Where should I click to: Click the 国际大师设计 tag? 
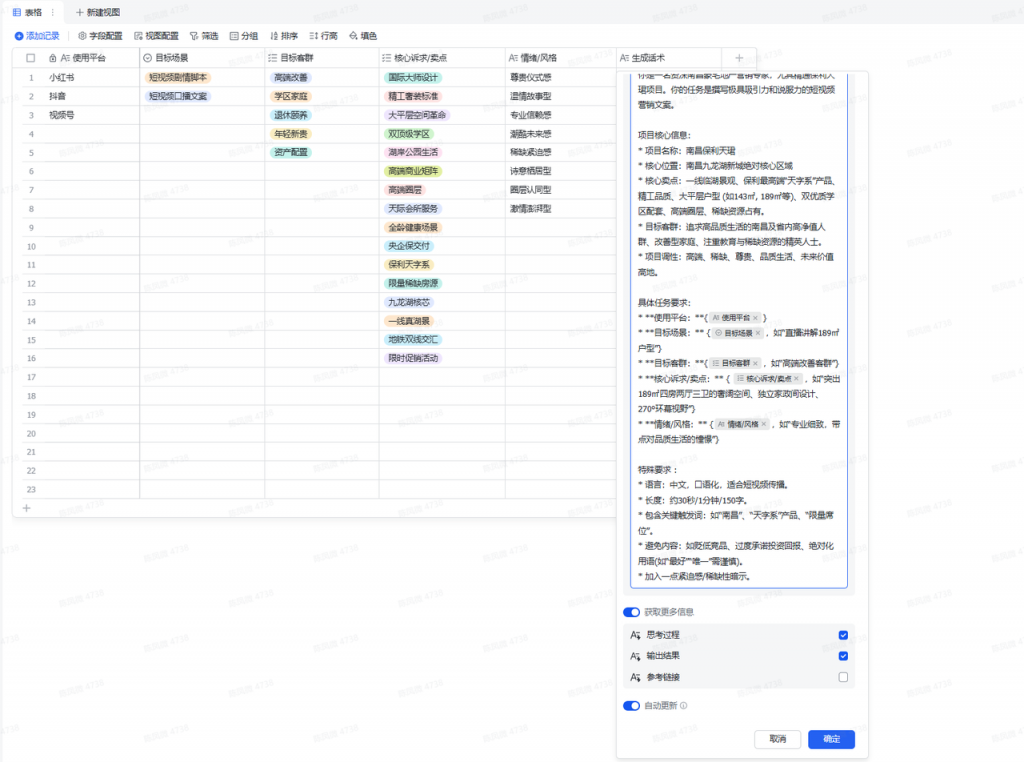413,77
